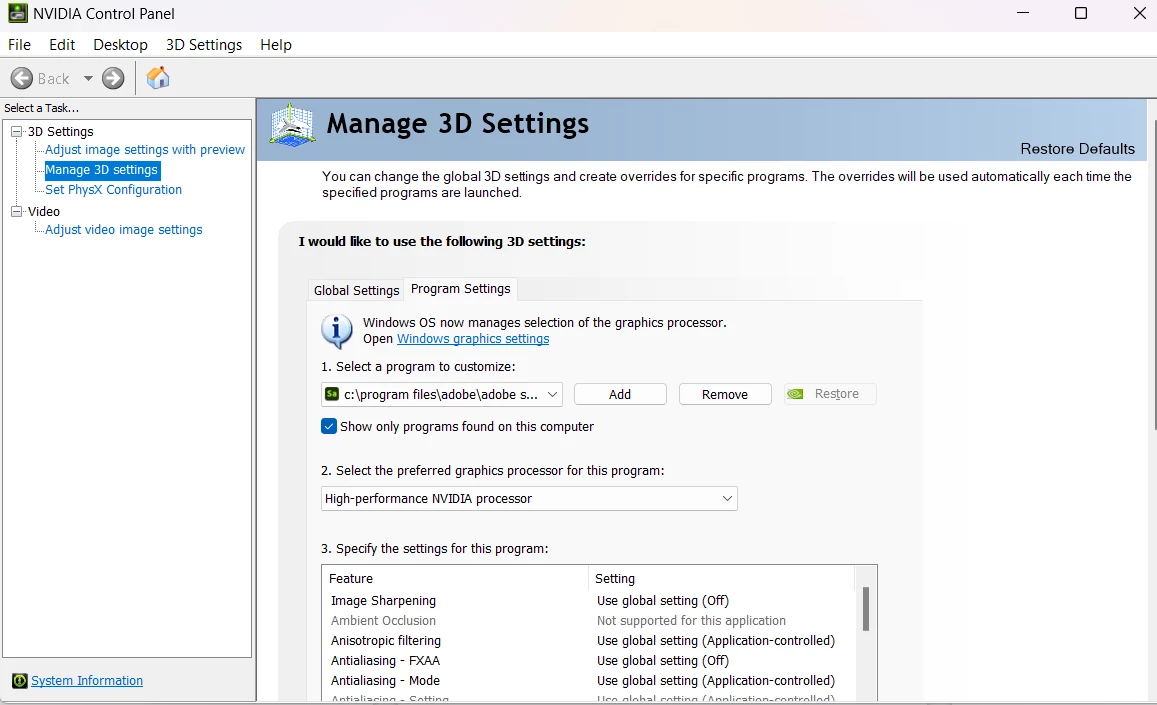Click the Home icon in toolbar
This screenshot has width=1157, height=705.
click(x=158, y=78)
